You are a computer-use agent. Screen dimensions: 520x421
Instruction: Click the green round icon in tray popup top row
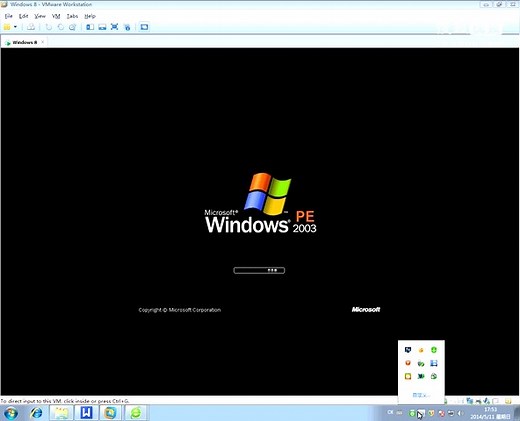(x=434, y=350)
